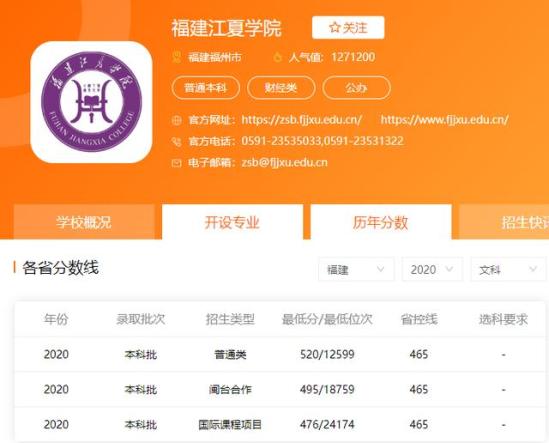Switch to the 历年分数 tab
549x443 pixels.
pos(381,222)
